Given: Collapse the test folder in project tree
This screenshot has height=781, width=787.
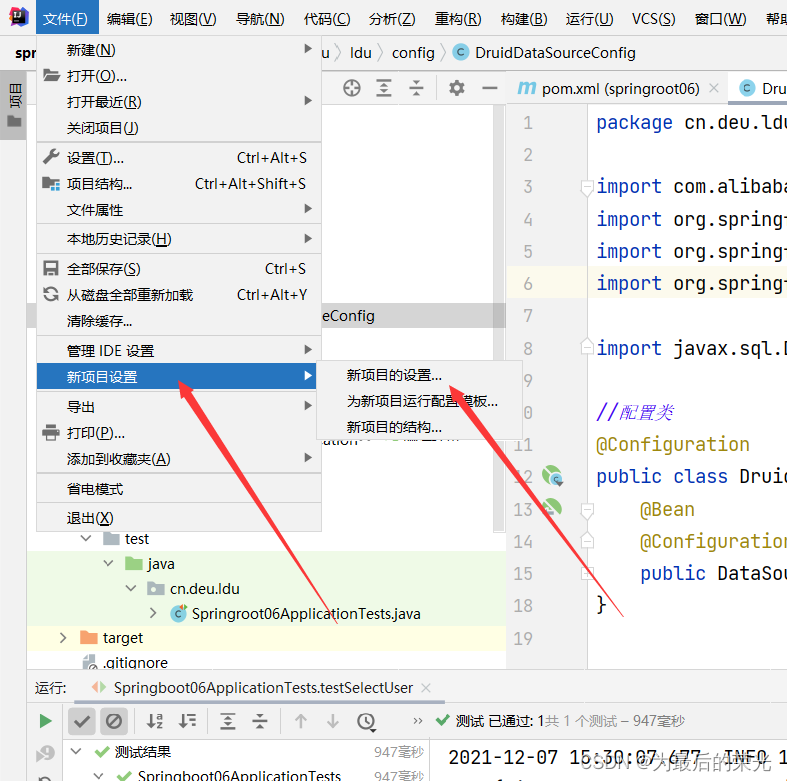Looking at the screenshot, I should pyautogui.click(x=86, y=539).
